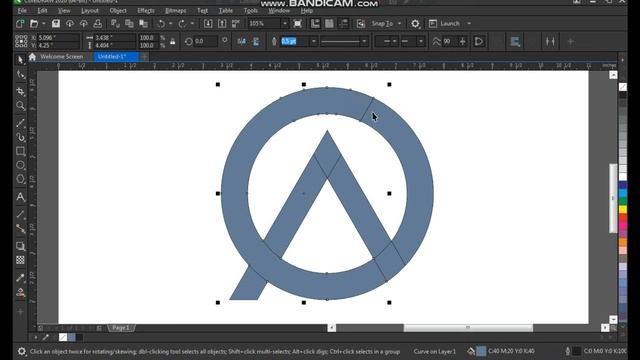Toggle the show grid button
Image resolution: width=640 pixels, height=360 pixels.
pos(329,24)
